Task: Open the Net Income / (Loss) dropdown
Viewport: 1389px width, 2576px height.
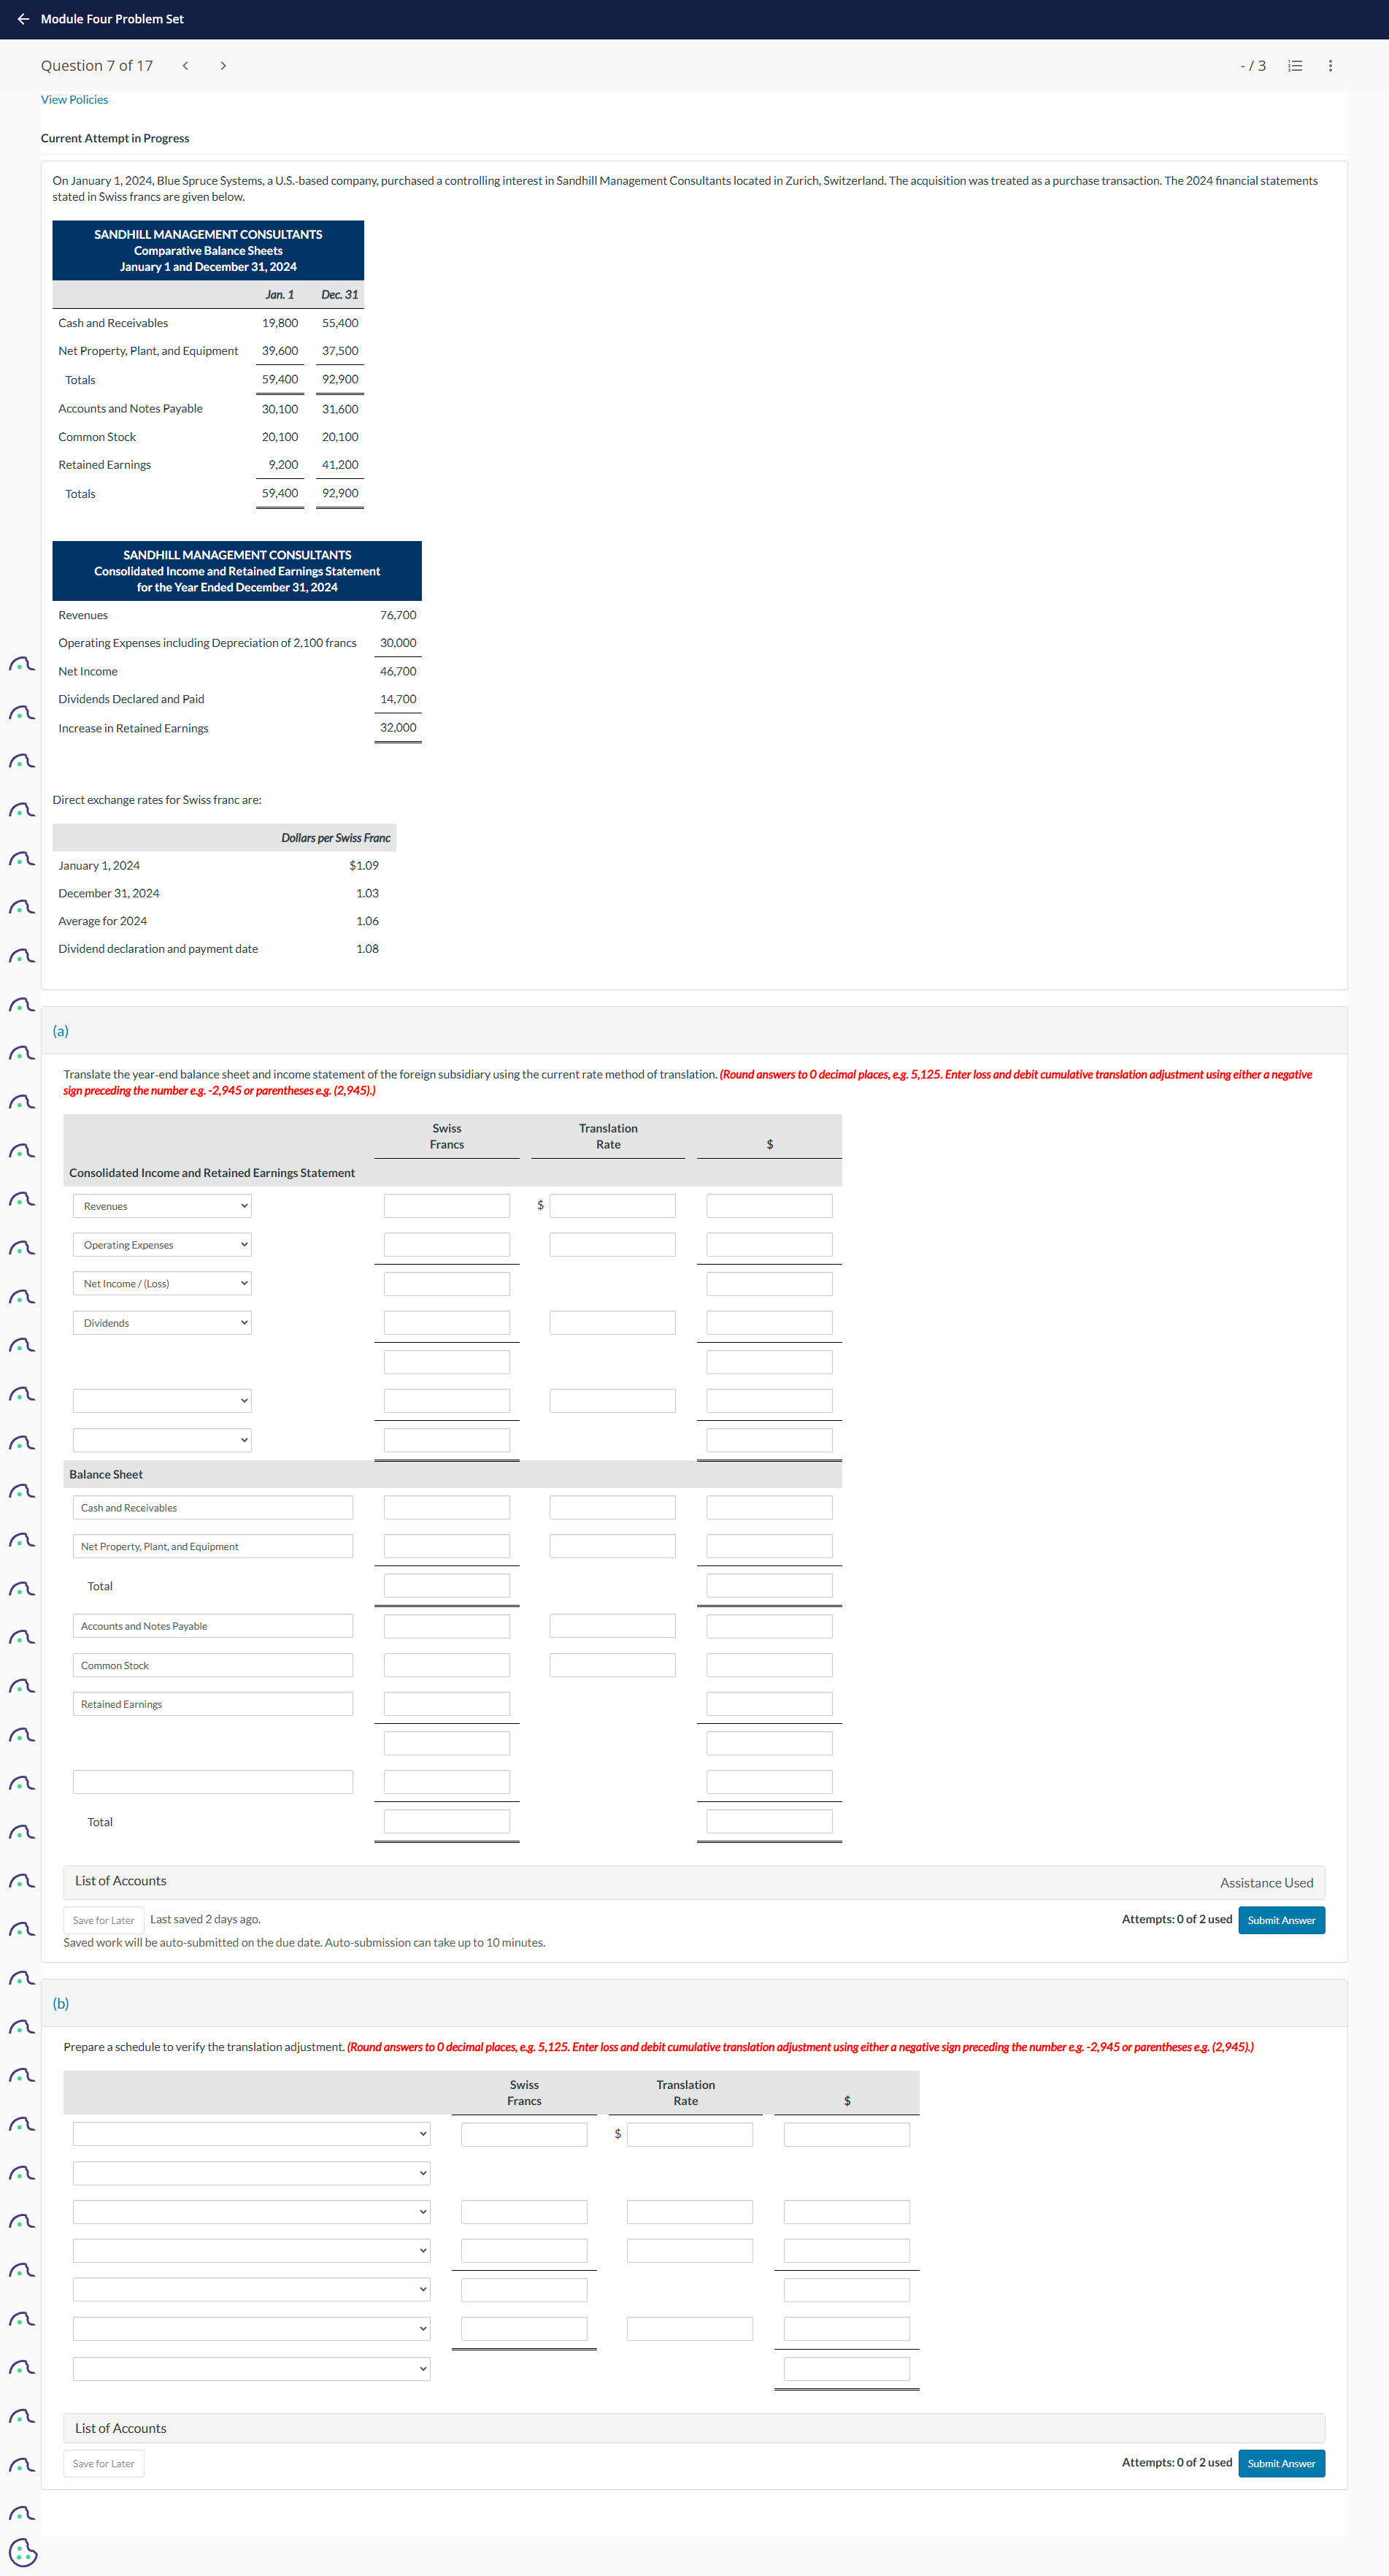Action: coord(162,1284)
